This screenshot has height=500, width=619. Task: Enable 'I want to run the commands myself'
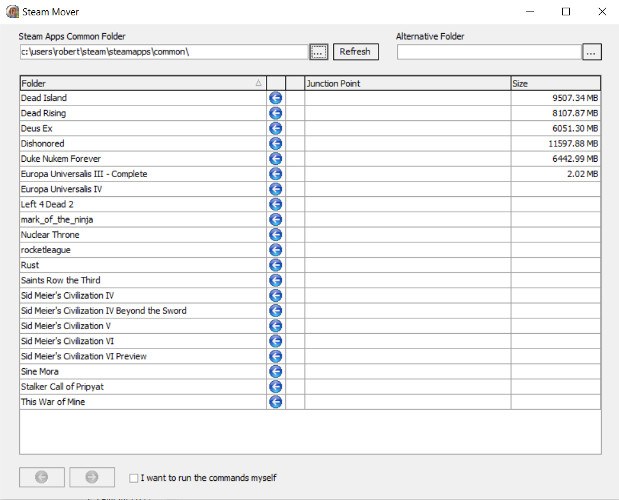(x=134, y=478)
